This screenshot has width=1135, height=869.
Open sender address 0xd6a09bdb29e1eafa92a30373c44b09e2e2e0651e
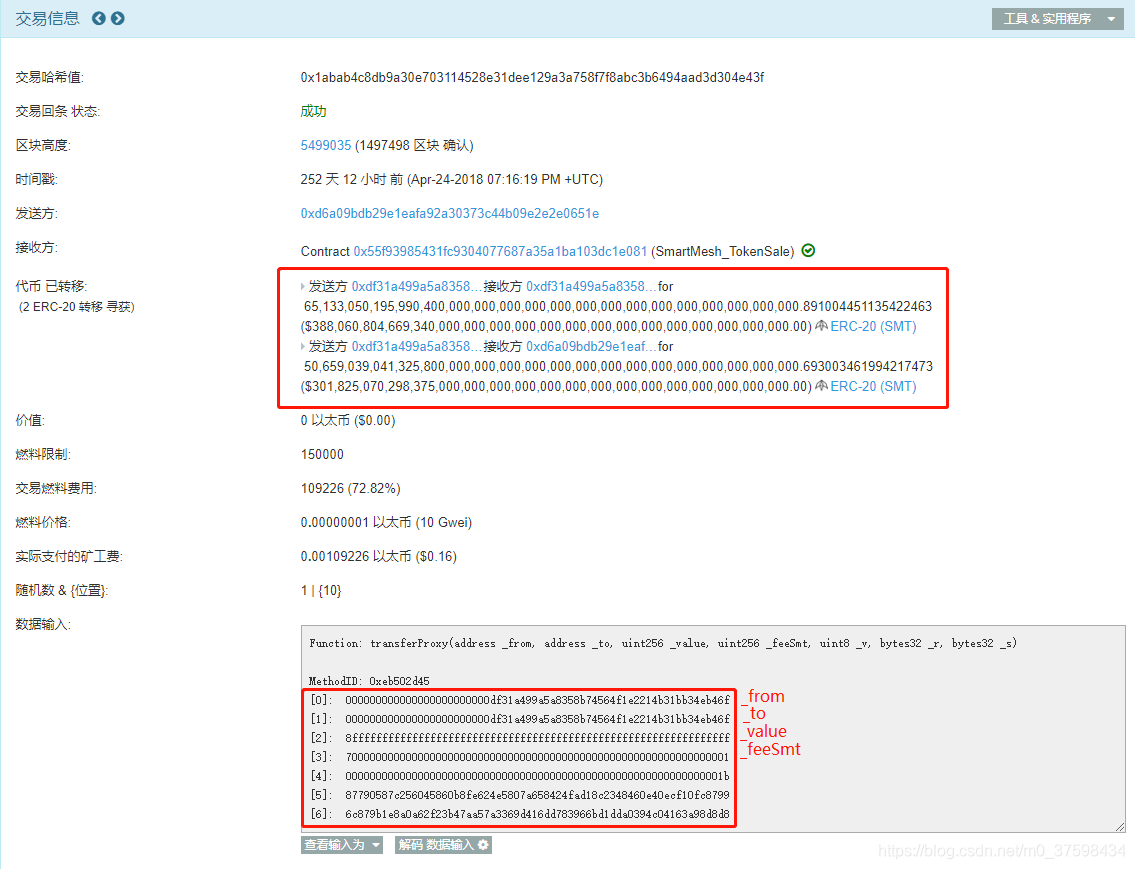point(450,213)
